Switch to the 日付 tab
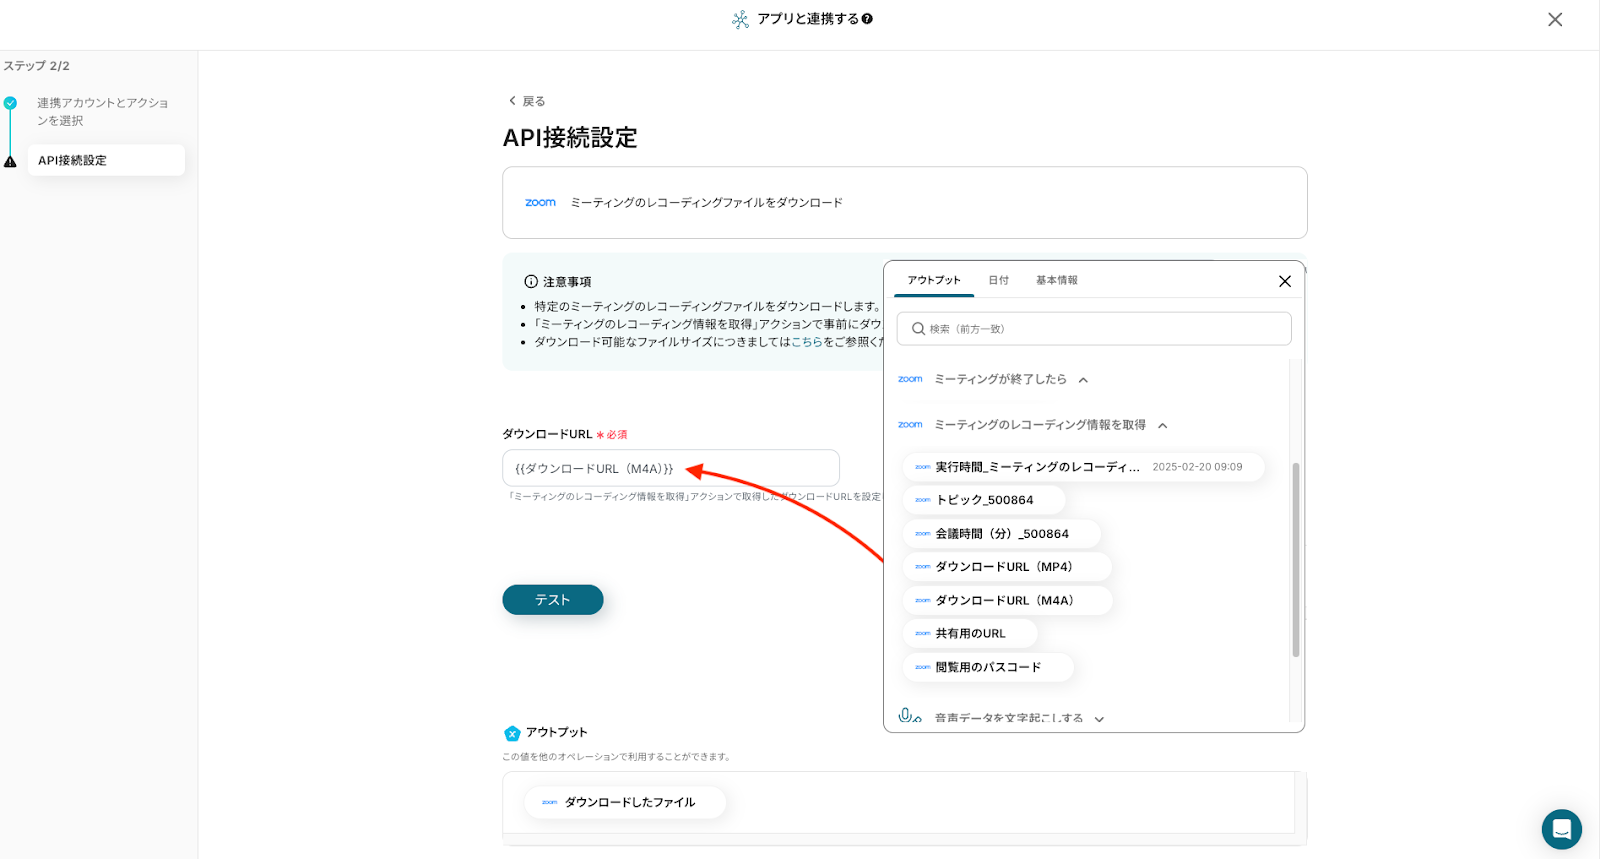The width and height of the screenshot is (1600, 859). point(998,281)
